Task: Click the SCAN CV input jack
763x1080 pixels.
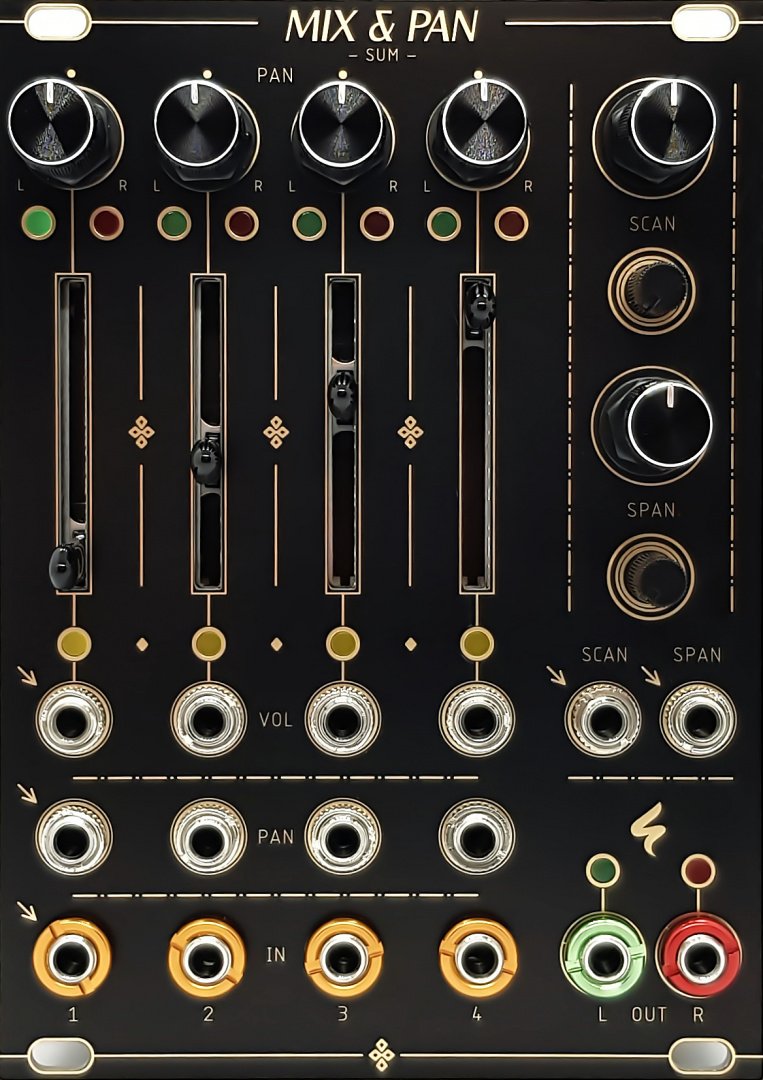Action: [x=603, y=719]
